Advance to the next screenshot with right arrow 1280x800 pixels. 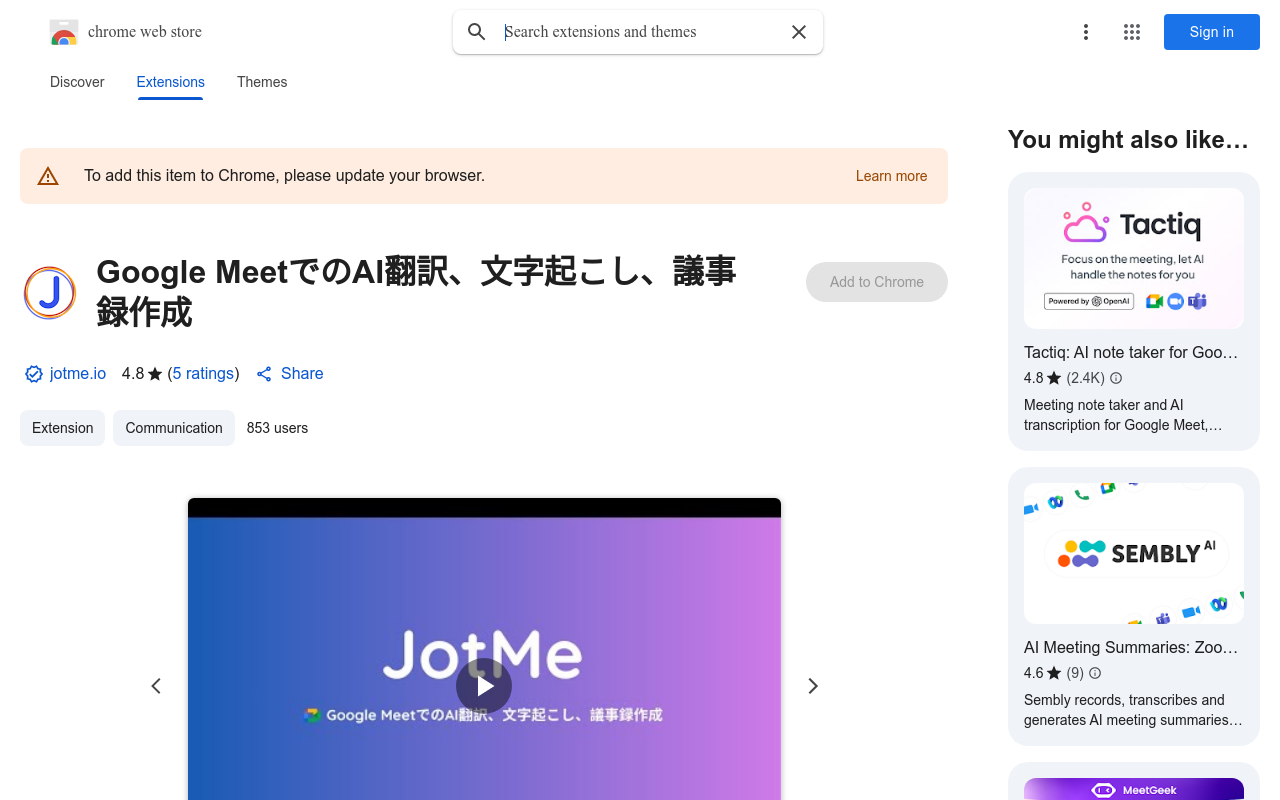point(813,686)
